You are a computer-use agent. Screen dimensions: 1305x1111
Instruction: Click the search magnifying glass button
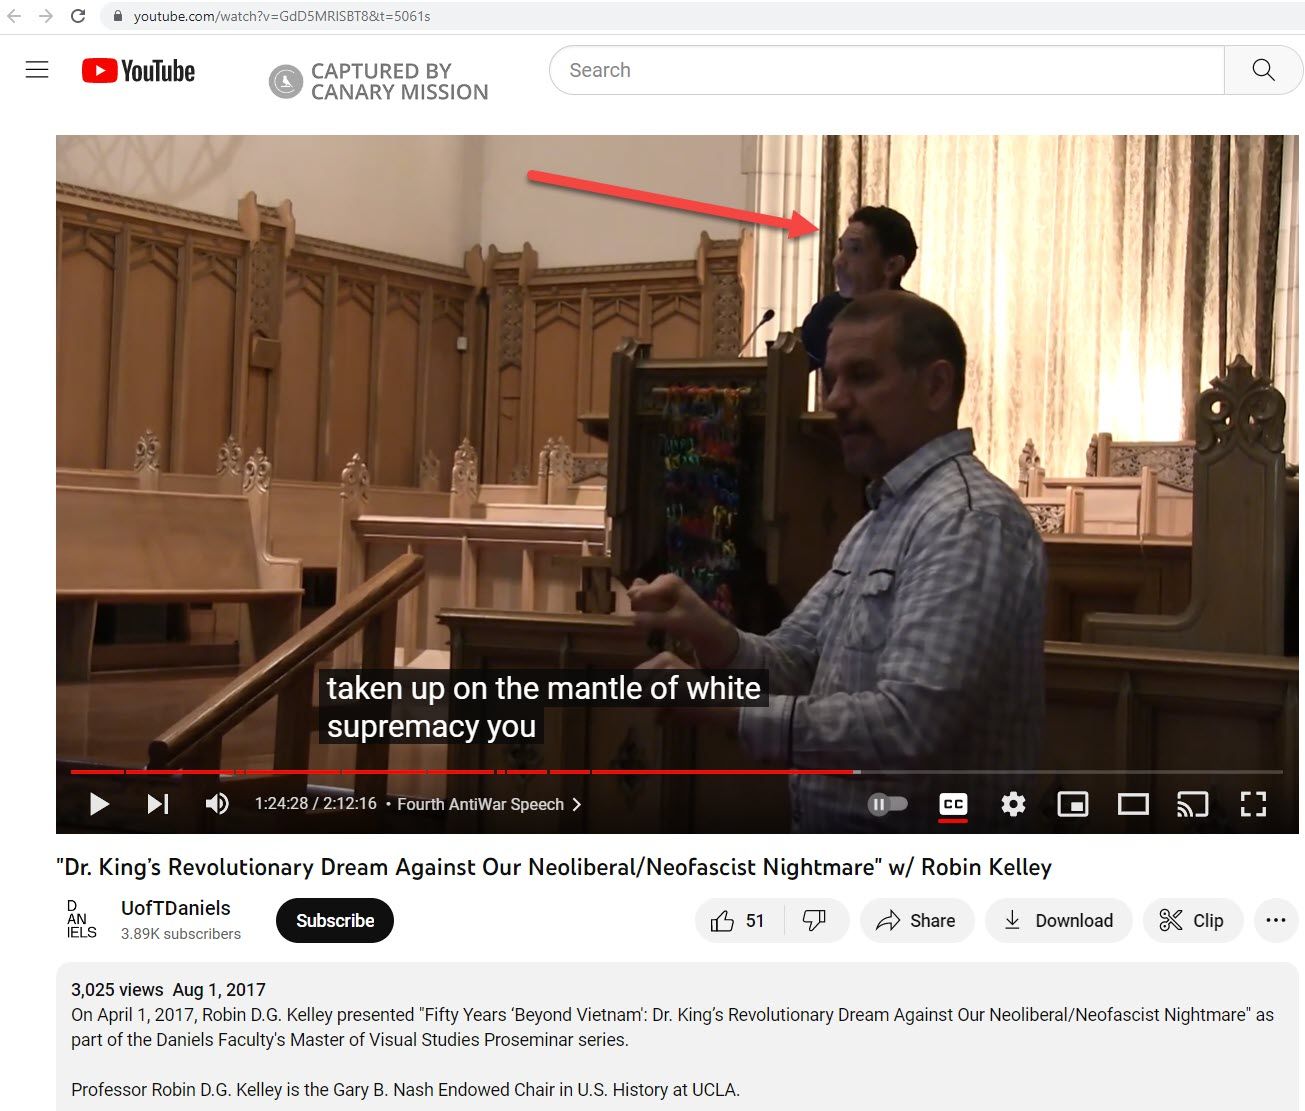pos(1263,70)
